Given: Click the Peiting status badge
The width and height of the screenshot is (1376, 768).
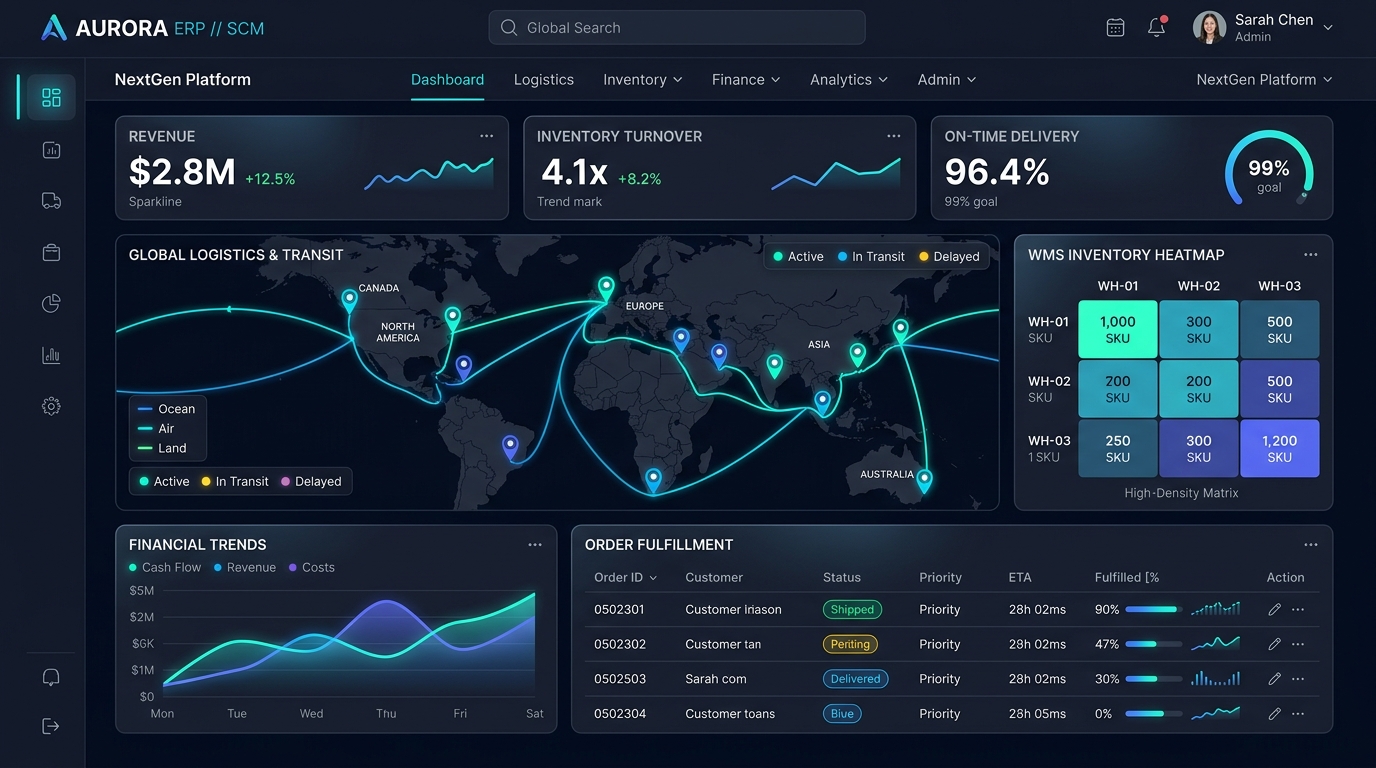Looking at the screenshot, I should (x=850, y=644).
